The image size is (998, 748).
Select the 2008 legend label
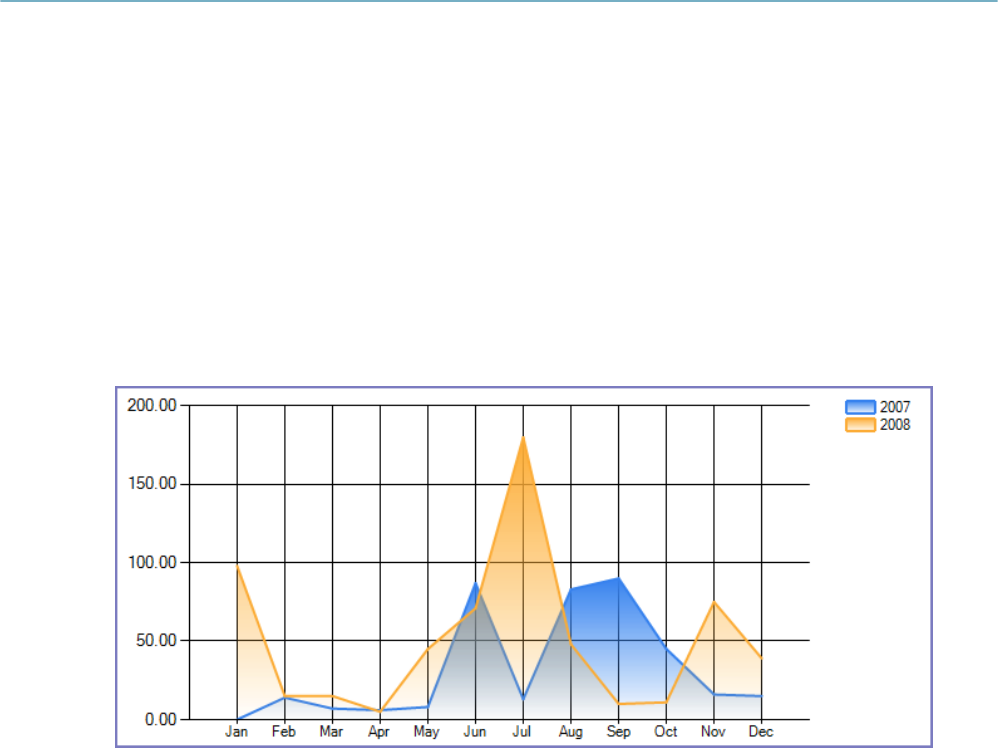895,425
